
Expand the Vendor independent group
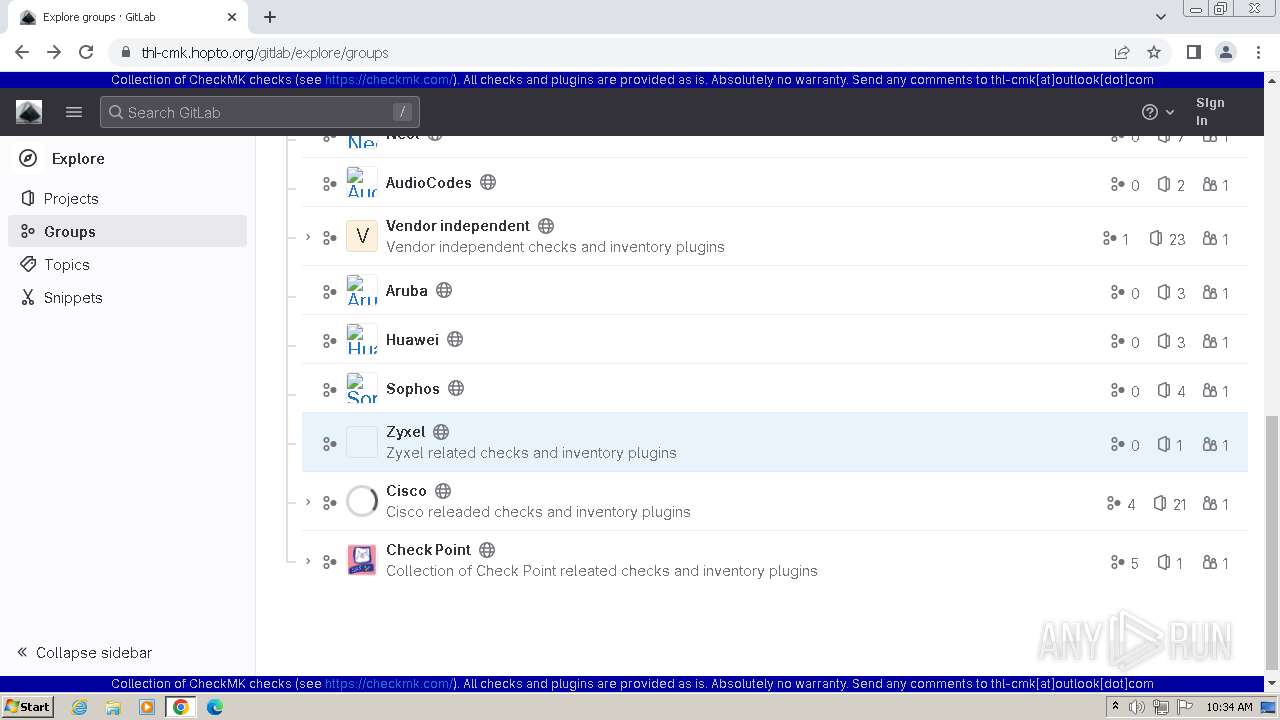click(308, 237)
